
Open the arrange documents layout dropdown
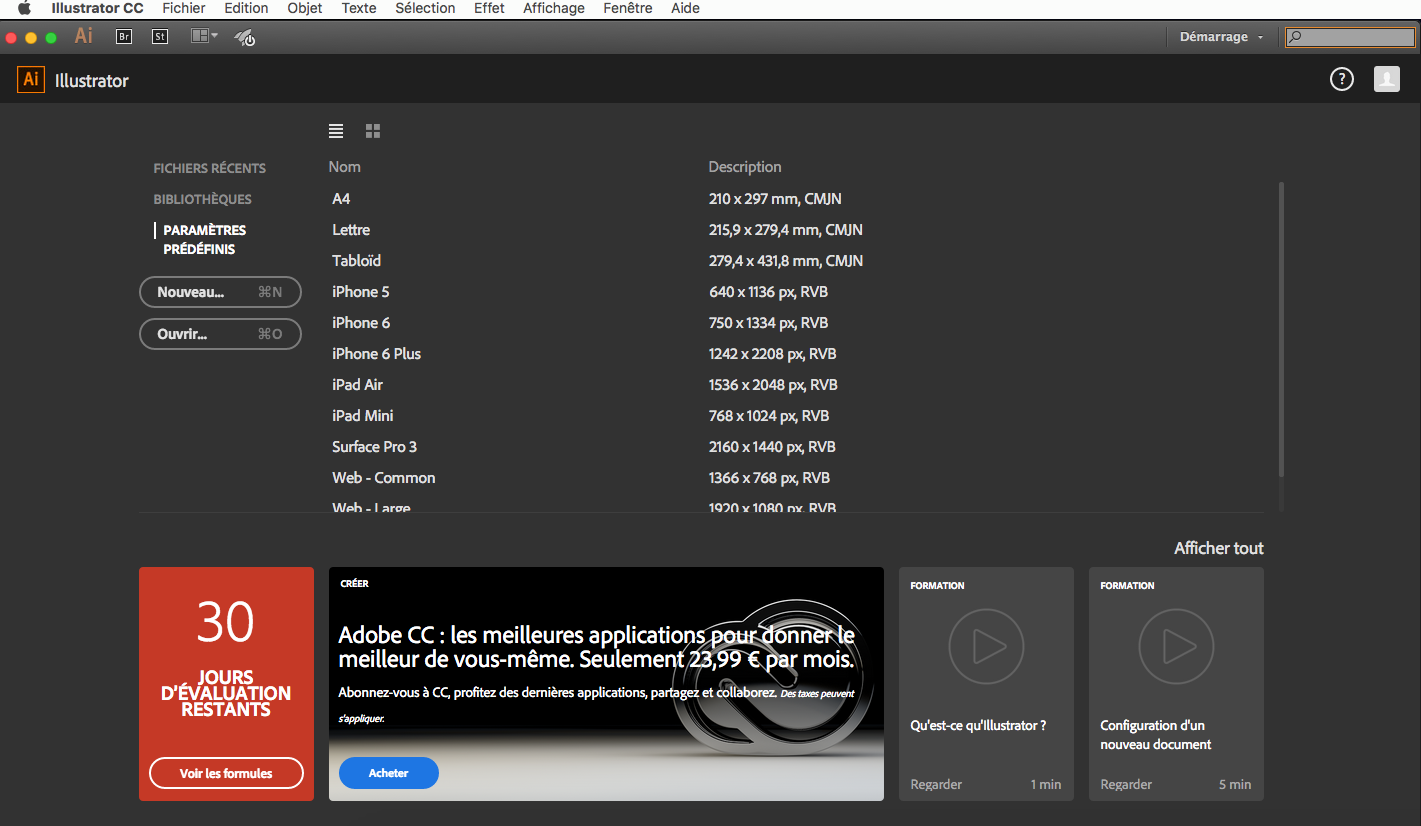pyautogui.click(x=204, y=37)
